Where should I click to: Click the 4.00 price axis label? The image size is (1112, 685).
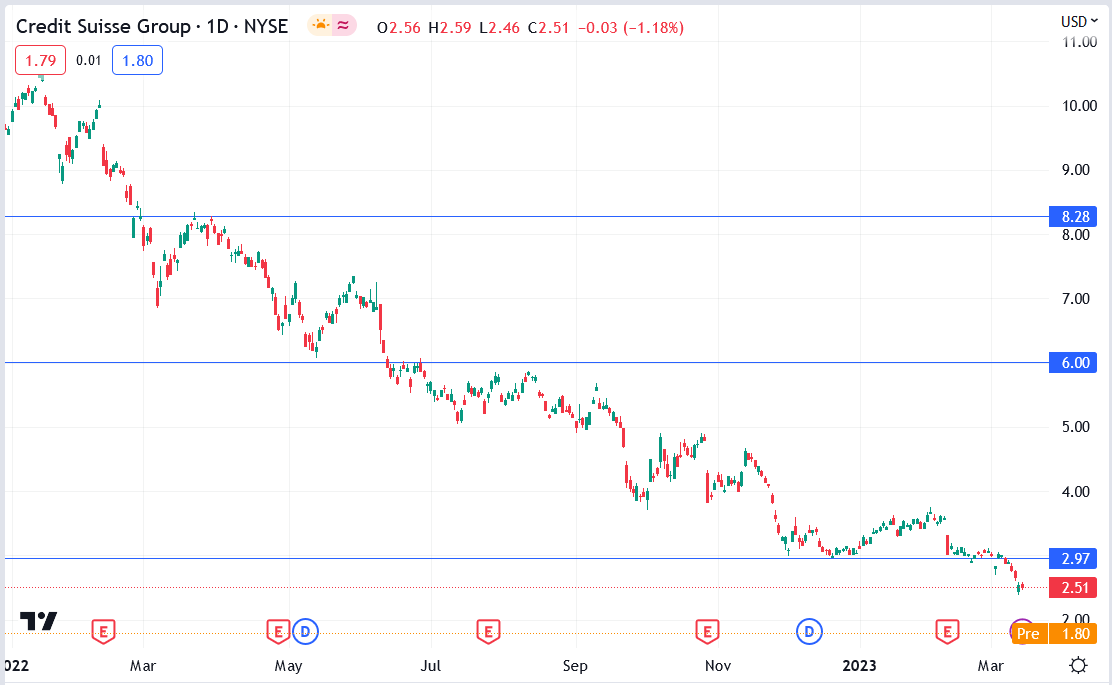(x=1076, y=492)
